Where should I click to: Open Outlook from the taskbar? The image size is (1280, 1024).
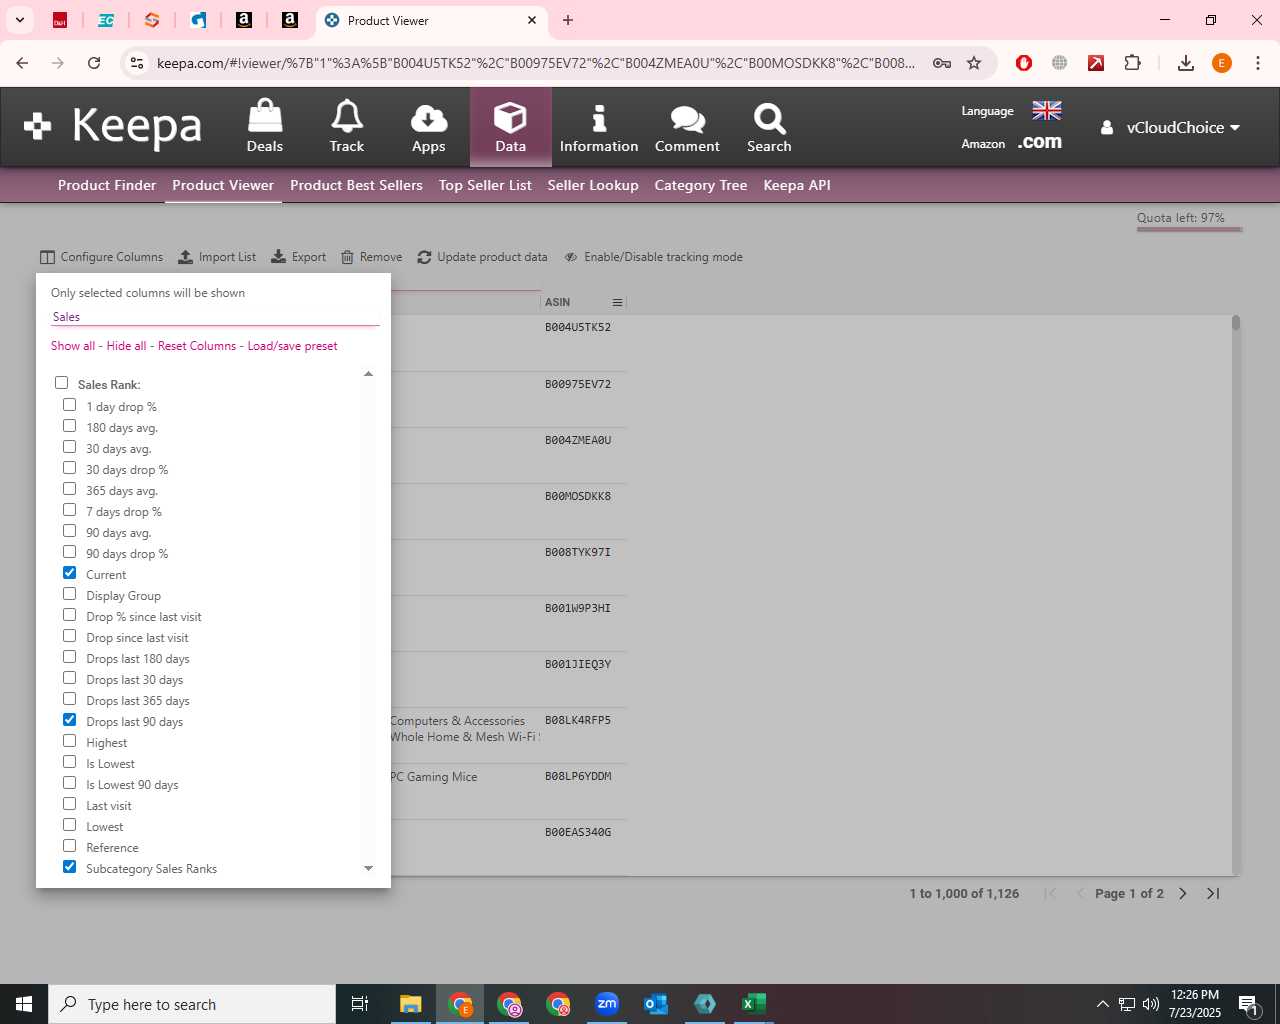tap(656, 1004)
